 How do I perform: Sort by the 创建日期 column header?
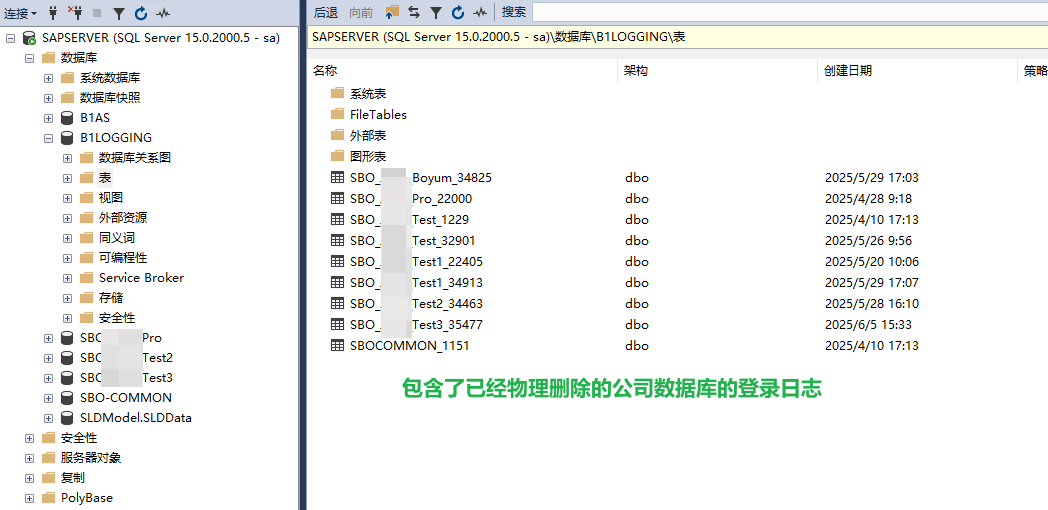click(x=918, y=71)
